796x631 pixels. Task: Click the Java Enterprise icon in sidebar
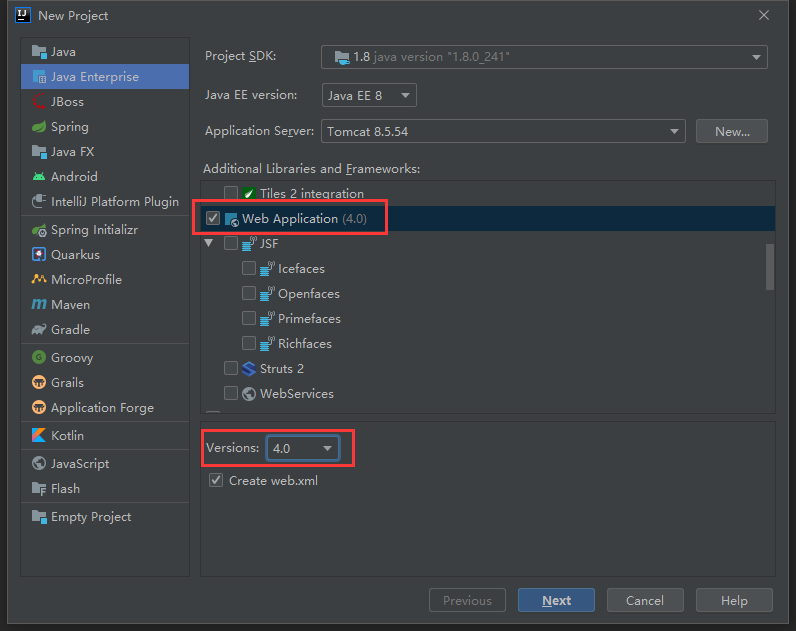click(x=39, y=77)
